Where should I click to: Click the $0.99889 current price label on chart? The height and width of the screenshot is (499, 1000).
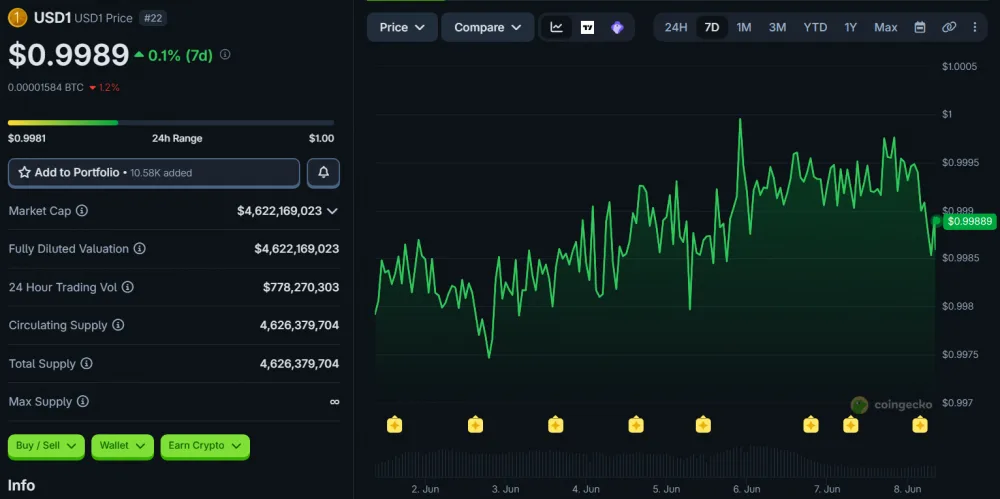[969, 221]
